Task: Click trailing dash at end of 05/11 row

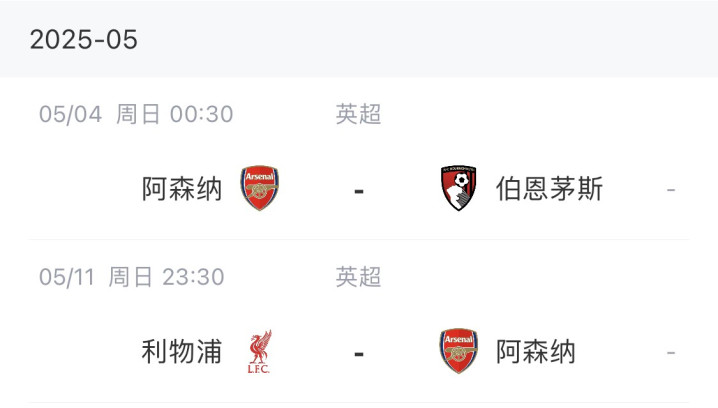Action: 671,353
